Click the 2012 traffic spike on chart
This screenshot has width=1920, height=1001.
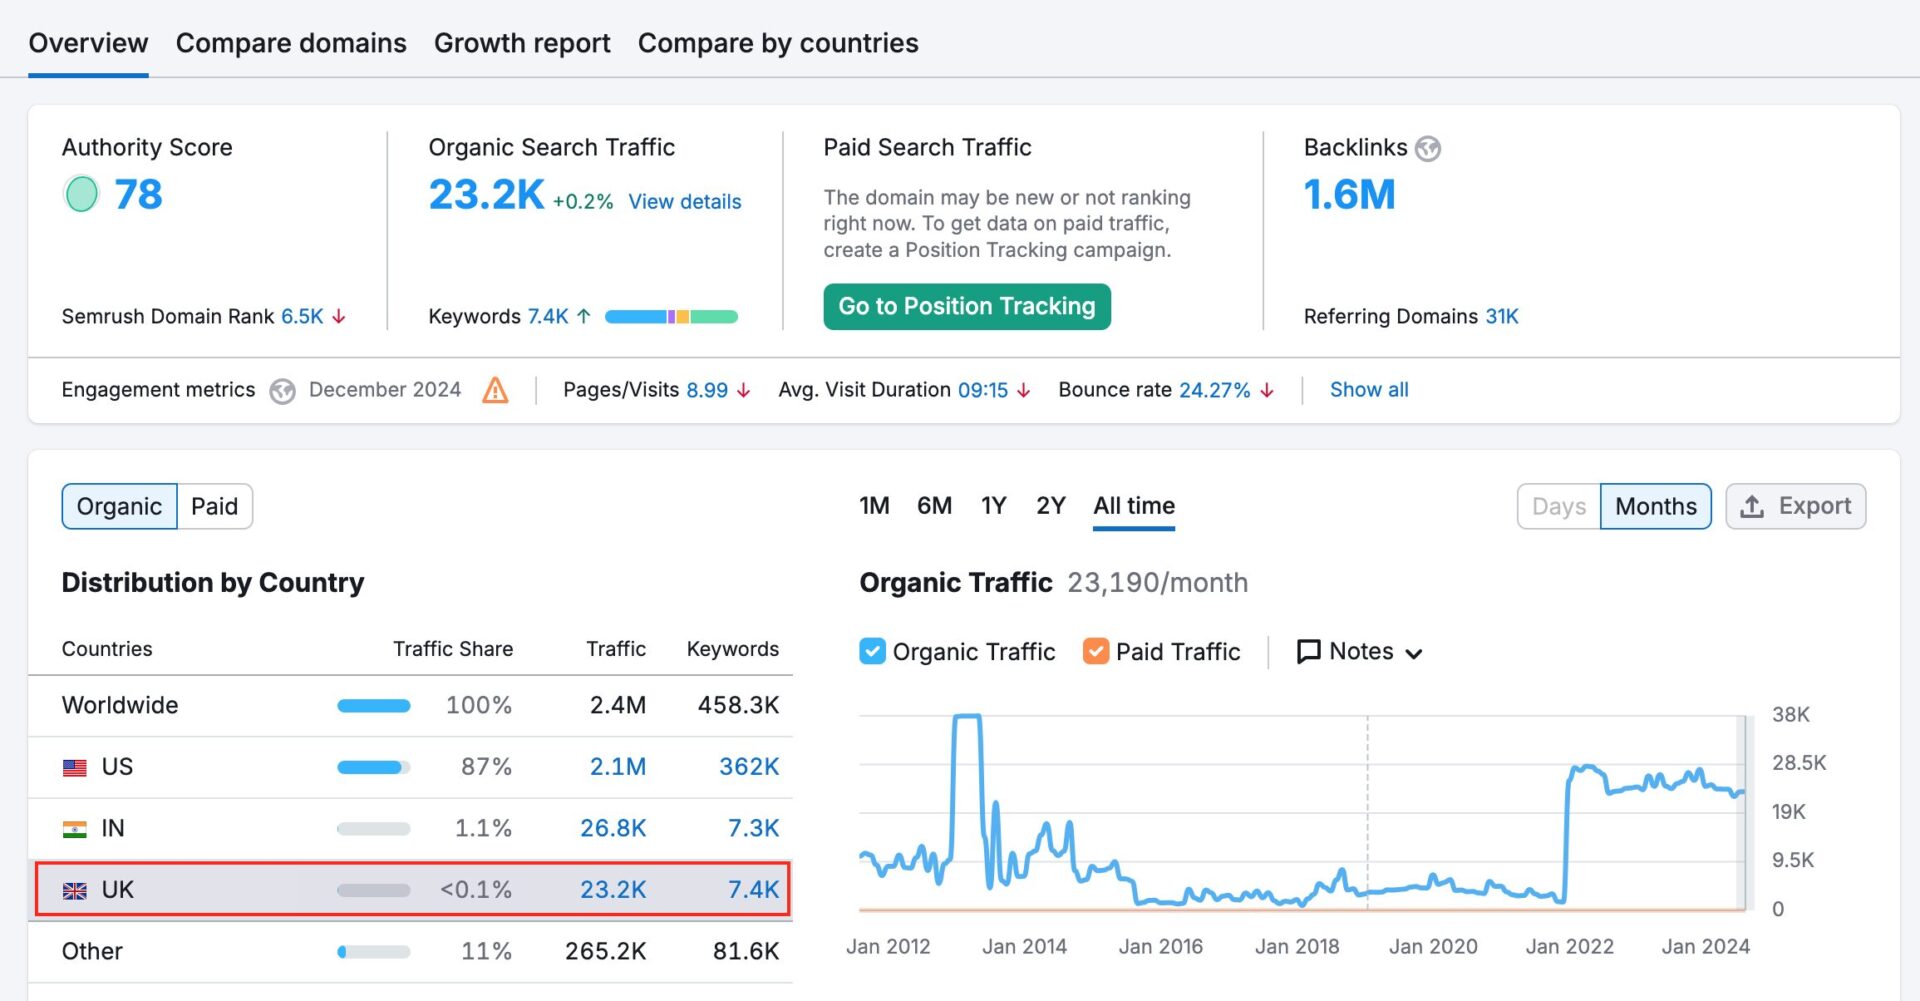click(x=967, y=717)
